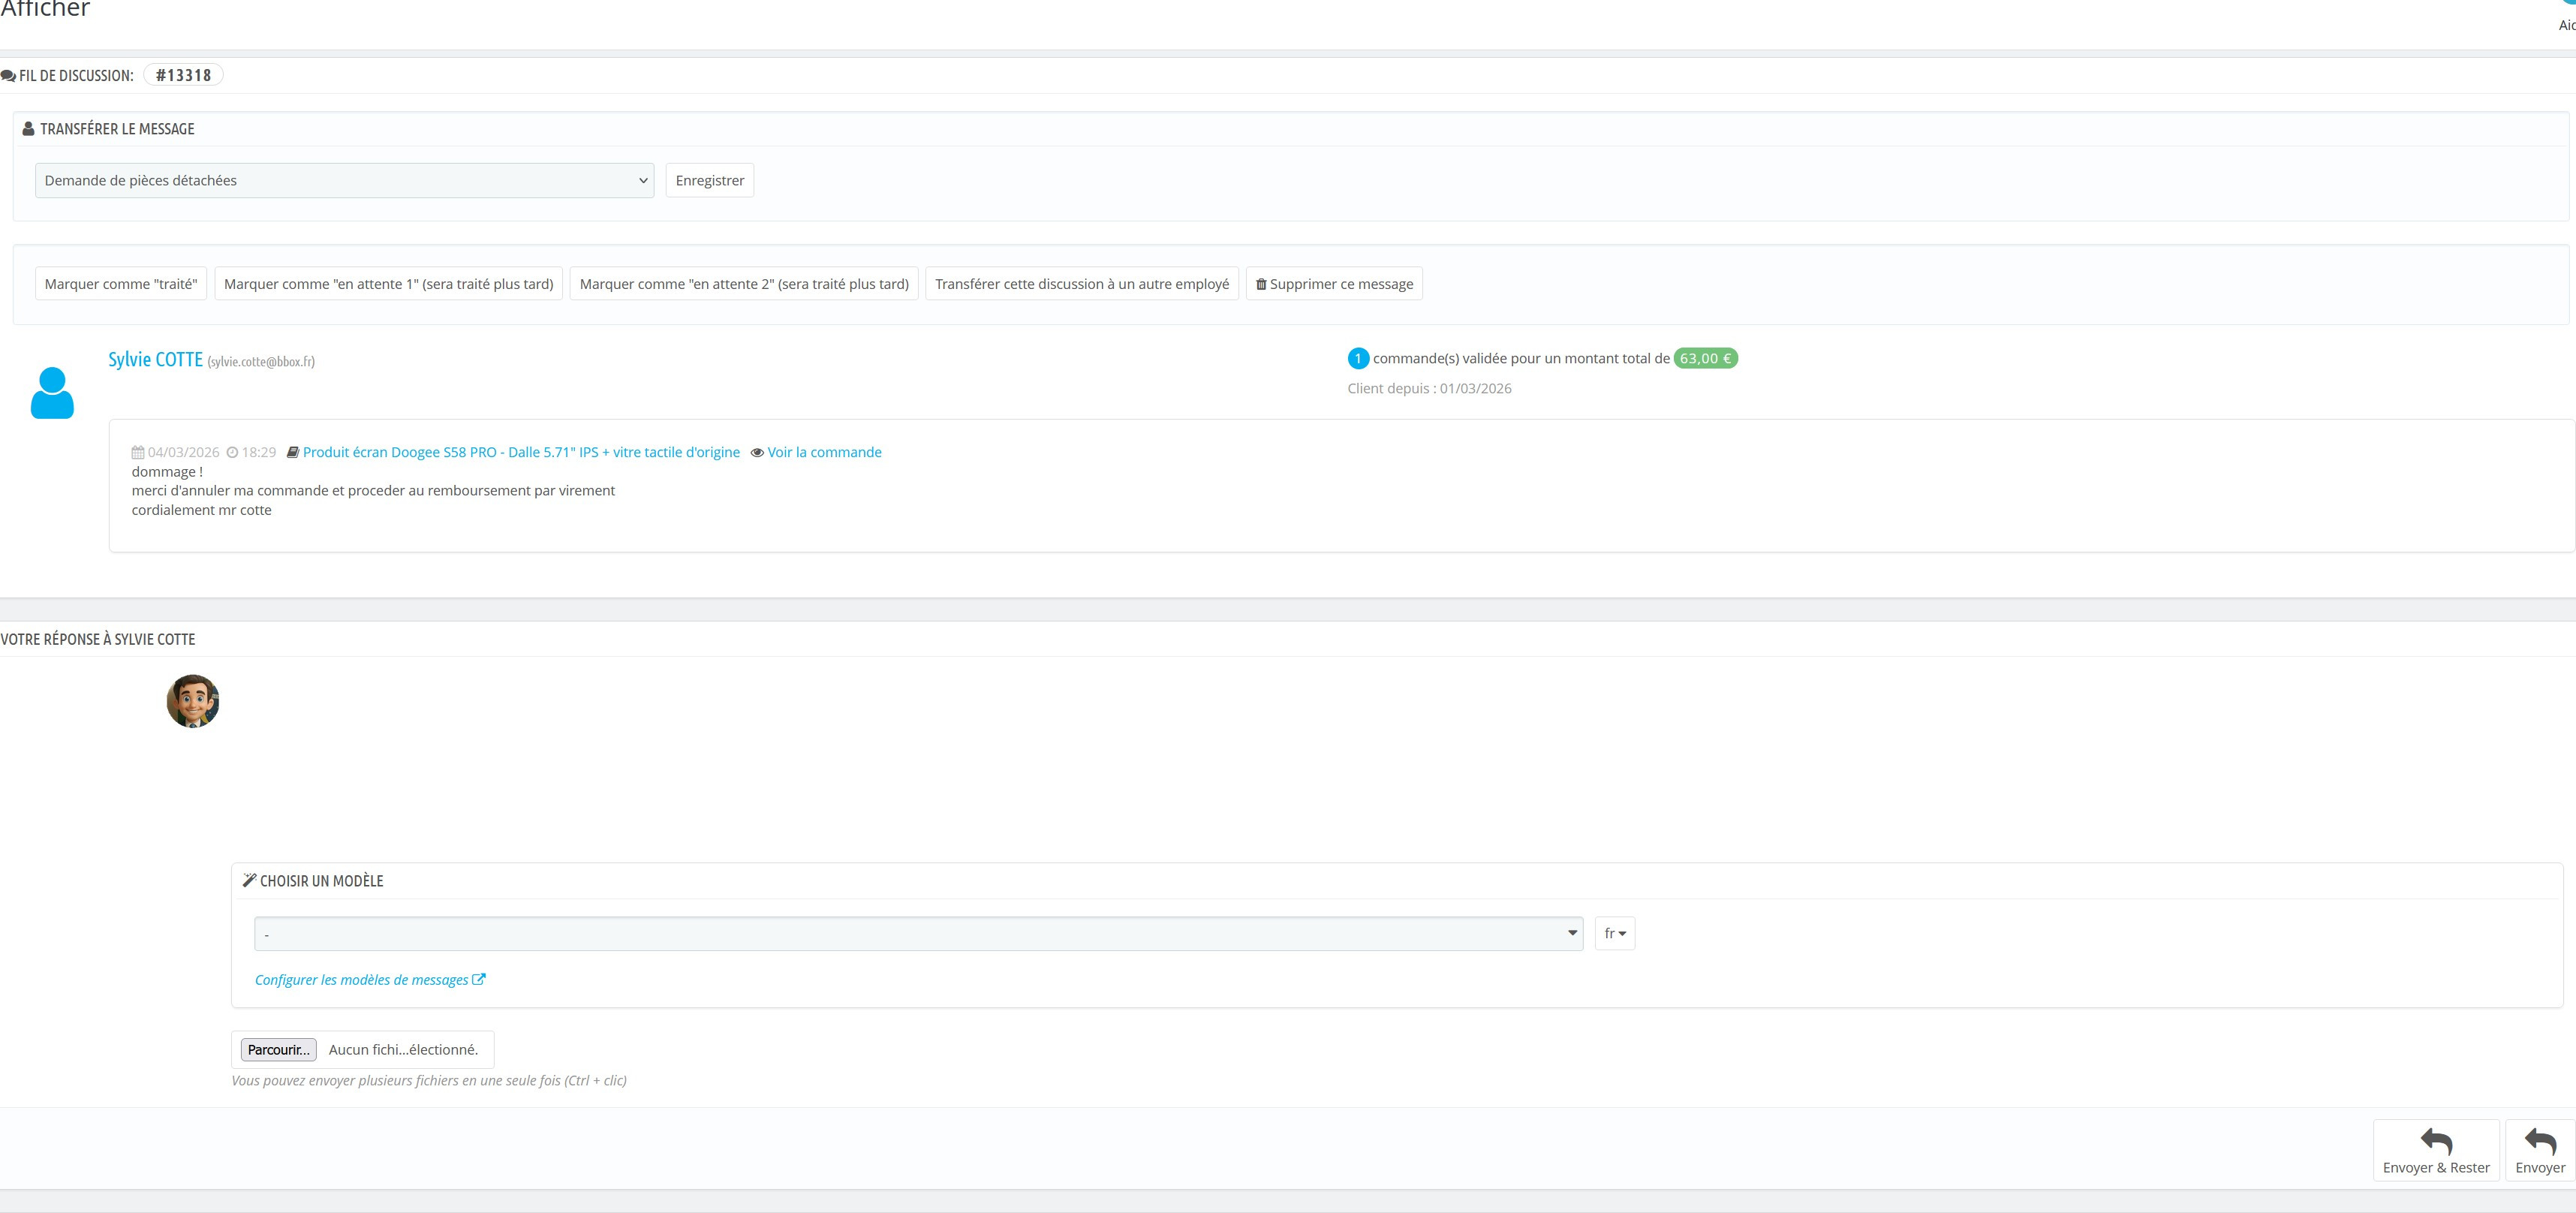Click the Envoyer reply arrow button
2576x1213 pixels.
2539,1150
